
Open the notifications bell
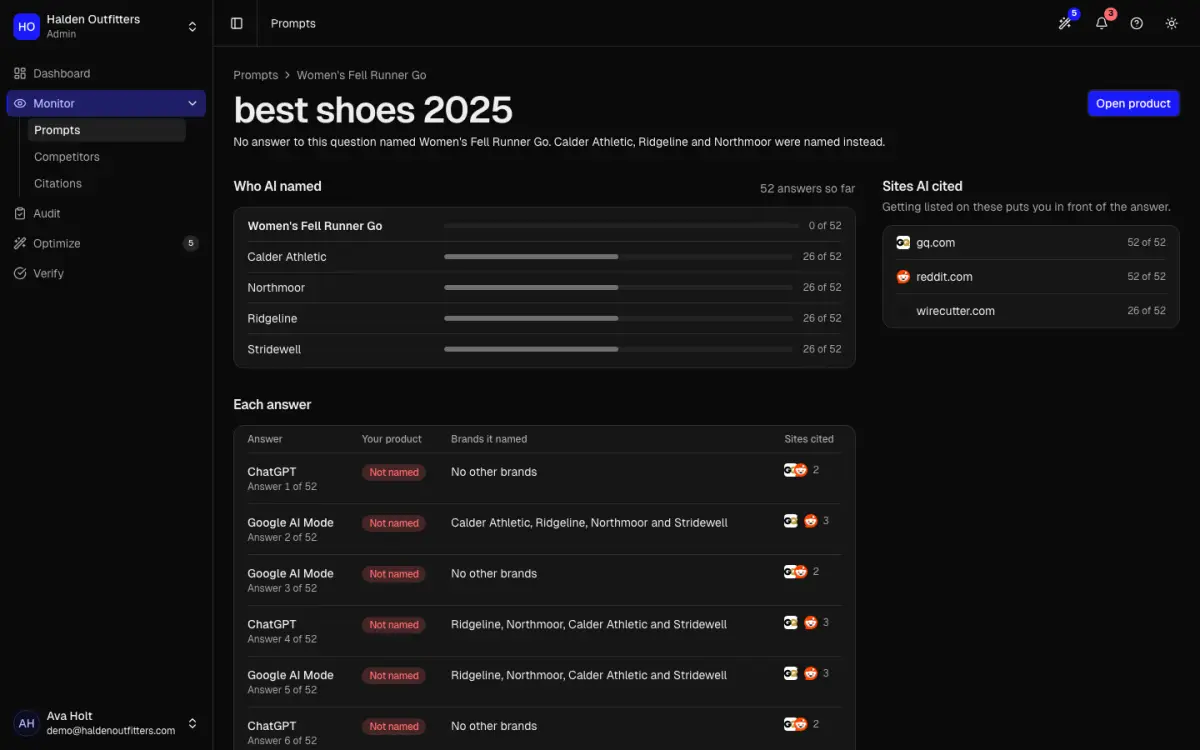pos(1101,23)
